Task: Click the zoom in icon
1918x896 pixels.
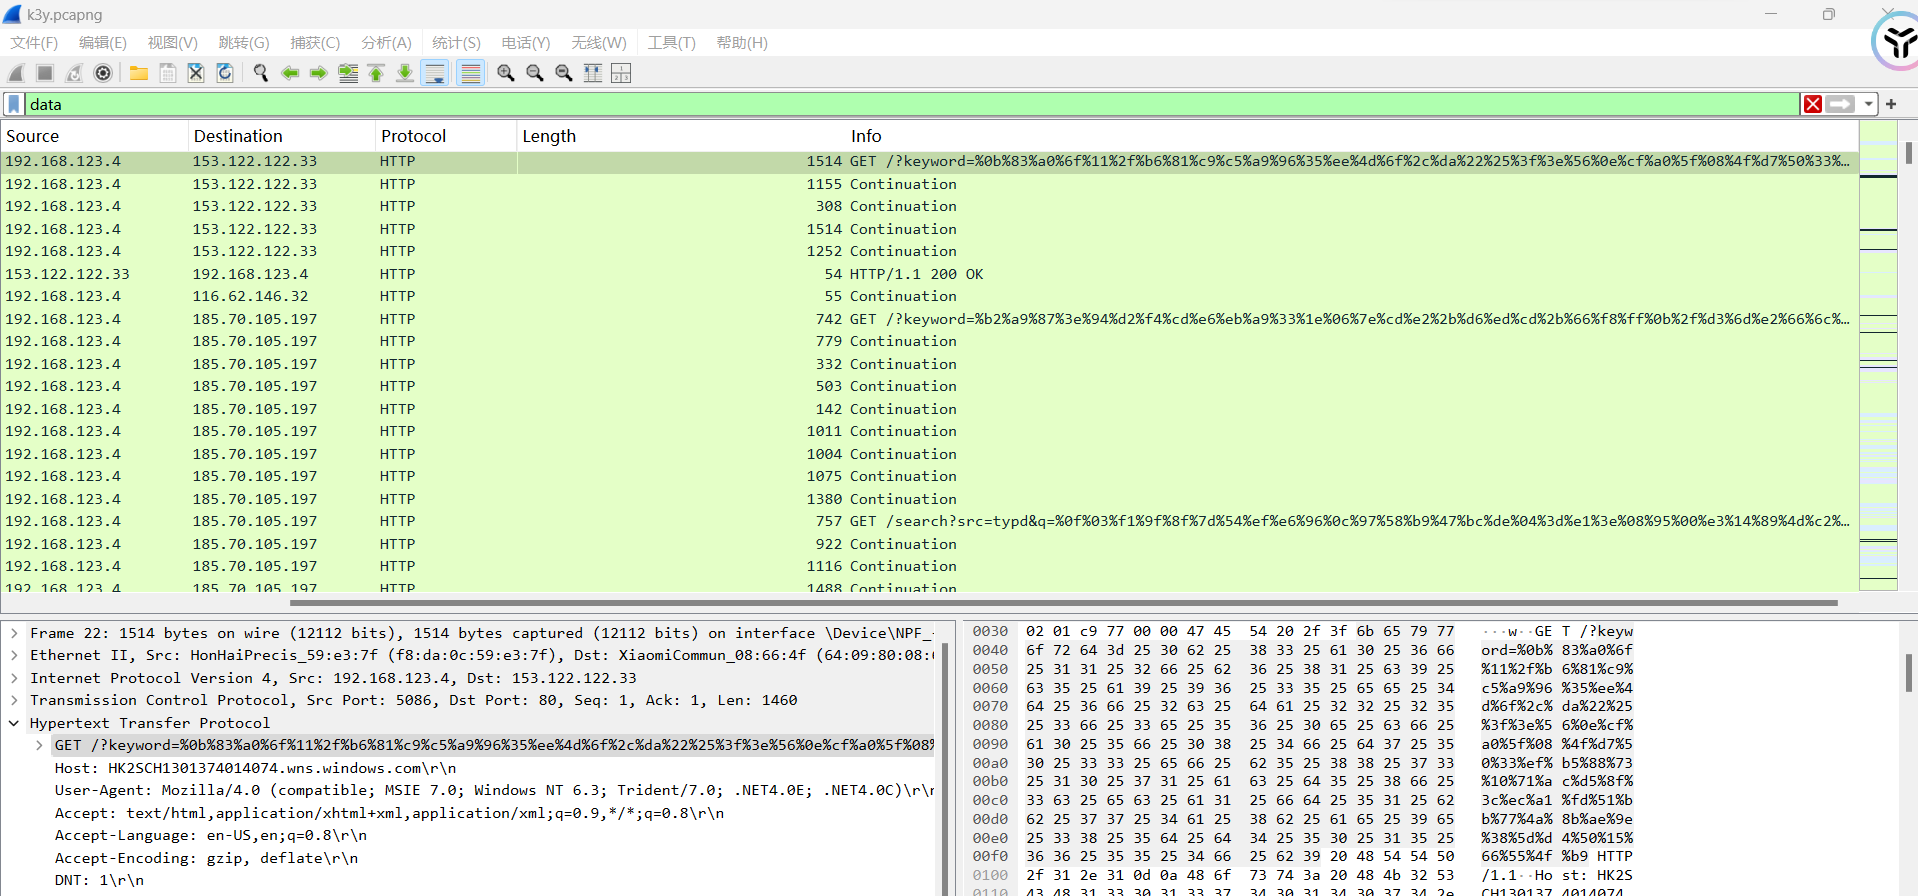Action: coord(506,73)
